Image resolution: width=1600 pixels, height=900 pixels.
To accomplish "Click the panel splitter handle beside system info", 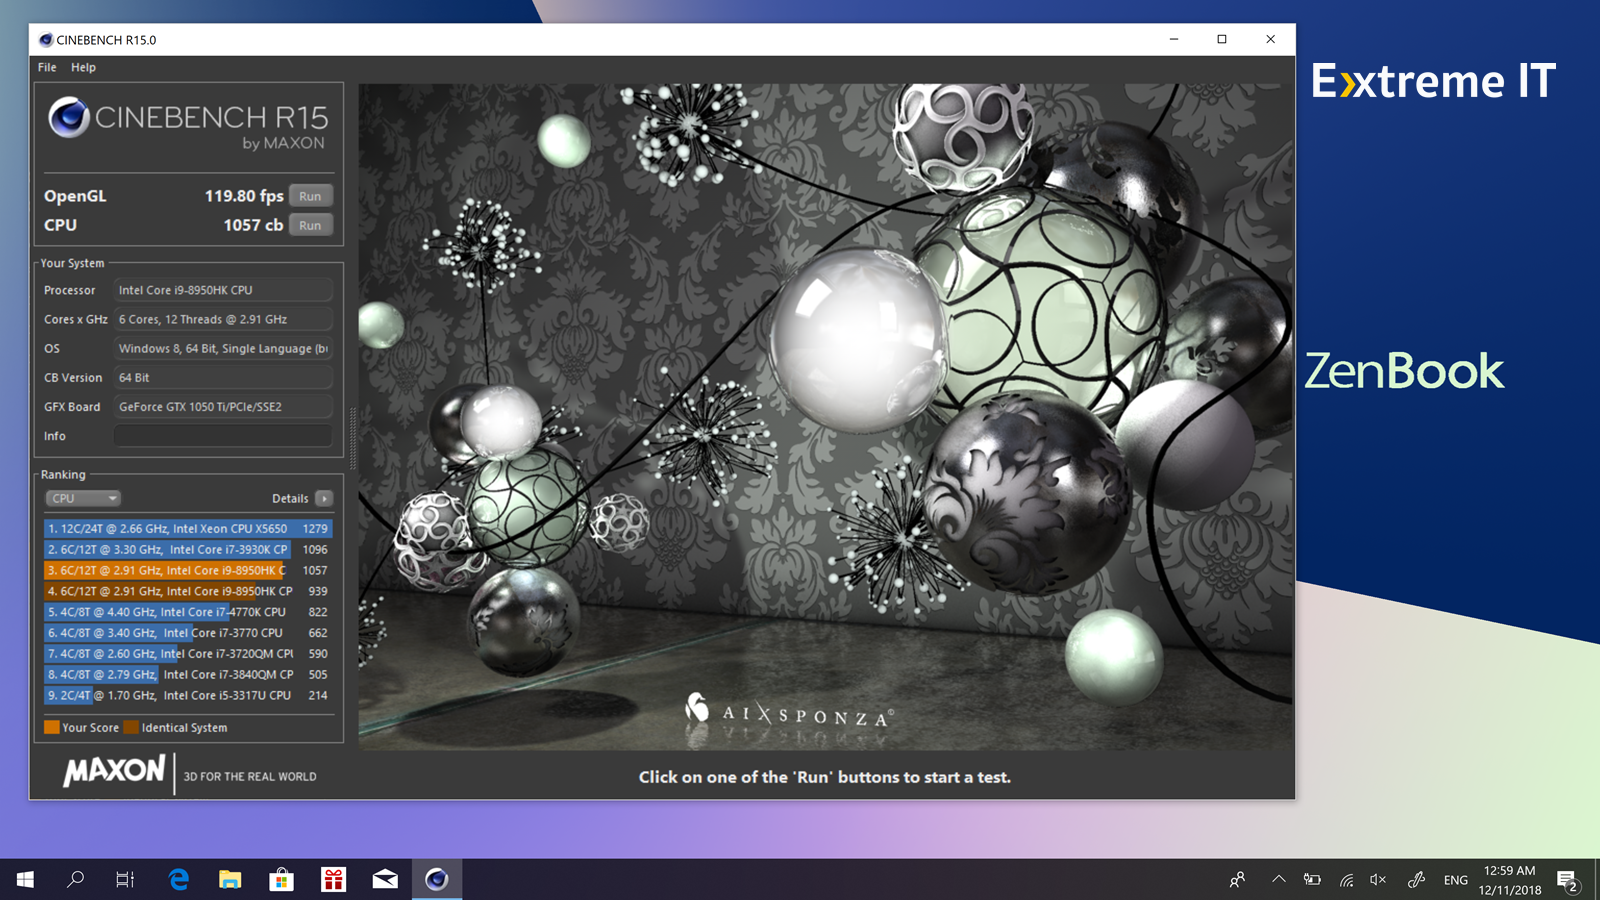I will pos(352,438).
